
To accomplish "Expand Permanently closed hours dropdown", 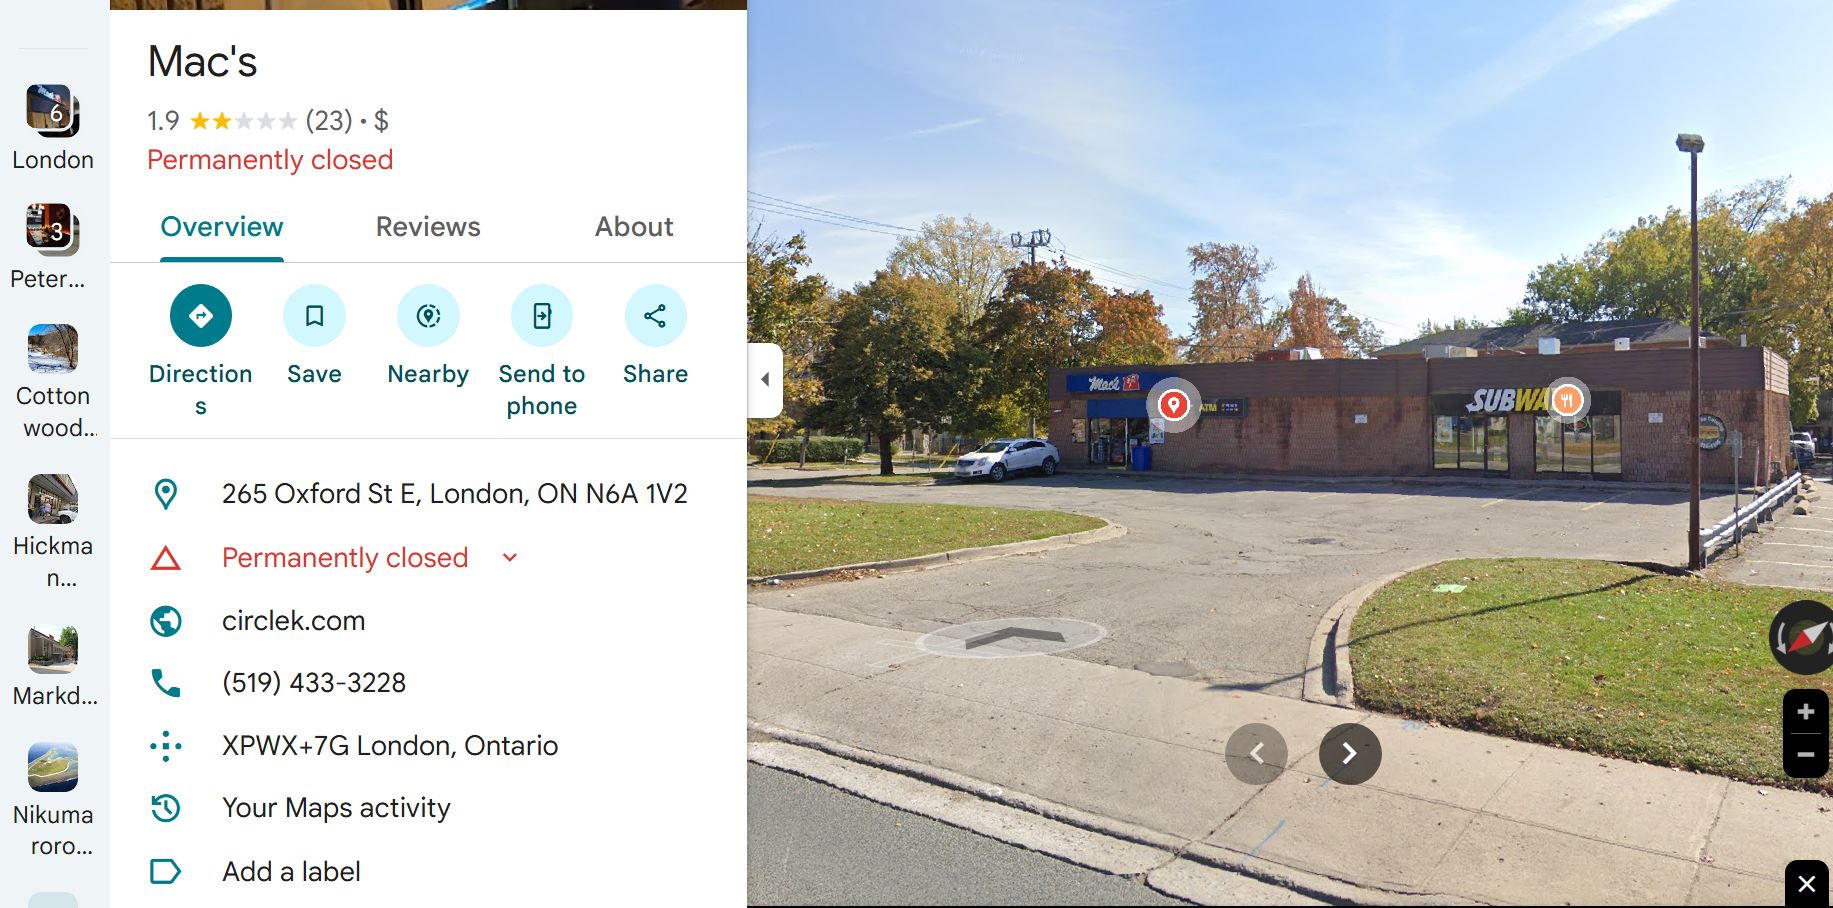I will pyautogui.click(x=510, y=557).
